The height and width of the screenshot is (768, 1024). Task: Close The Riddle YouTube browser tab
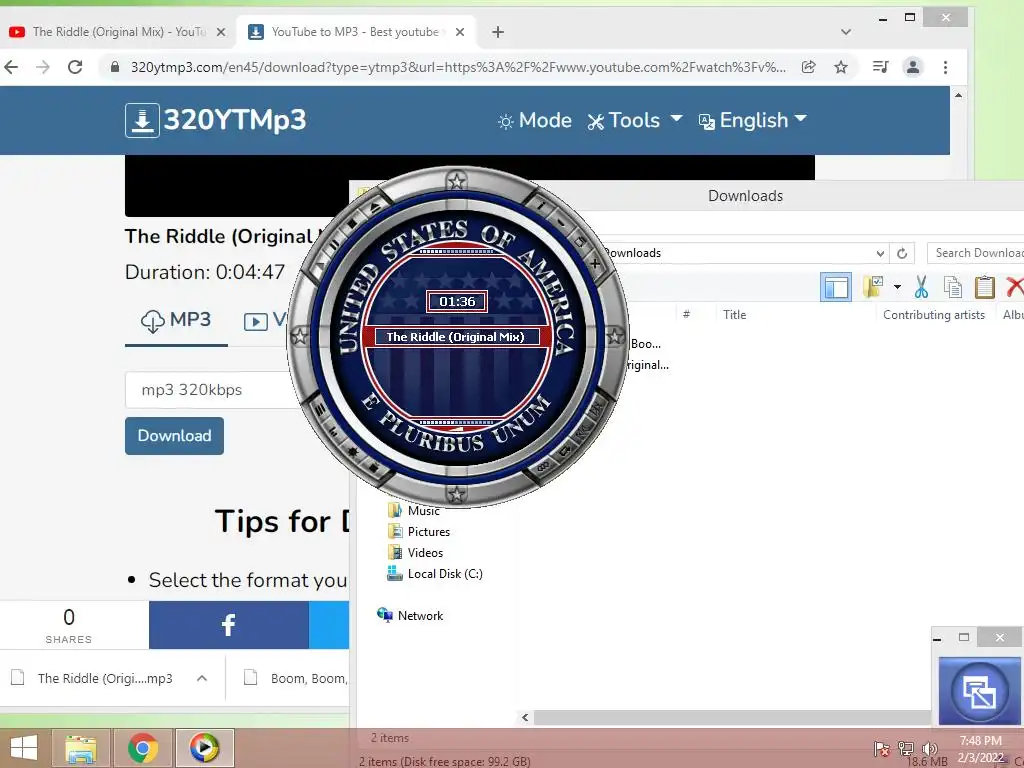(221, 32)
